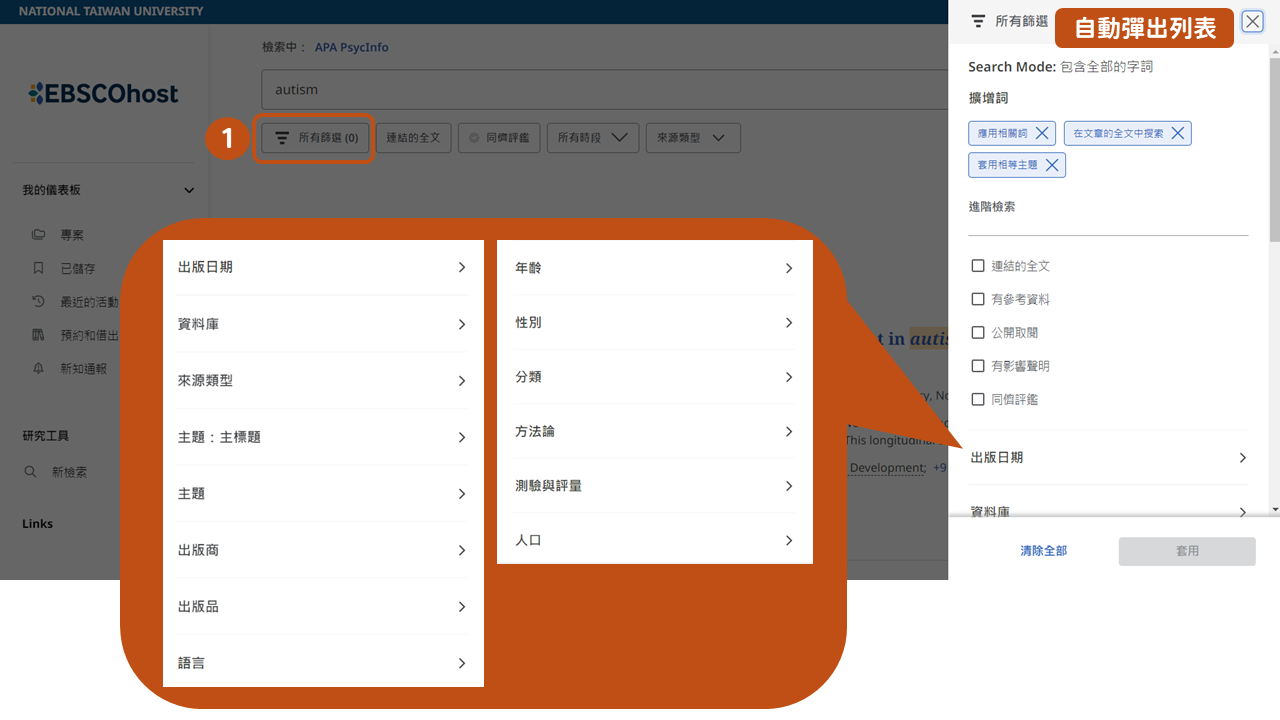The image size is (1280, 720).
Task: Click the Development; journal link
Action: (888, 468)
